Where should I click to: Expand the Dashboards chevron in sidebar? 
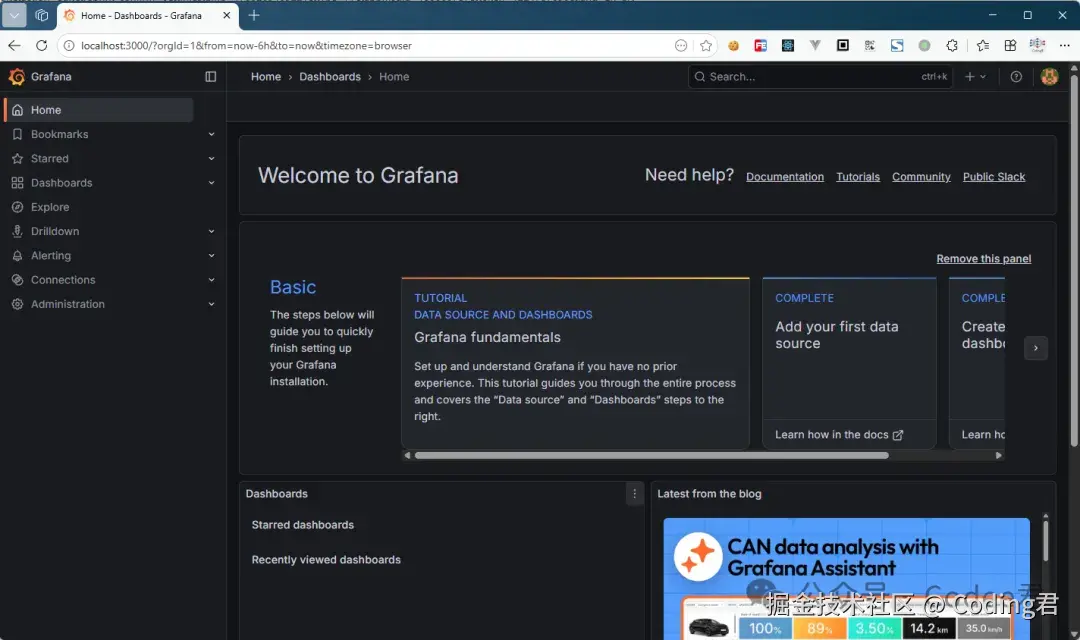211,183
